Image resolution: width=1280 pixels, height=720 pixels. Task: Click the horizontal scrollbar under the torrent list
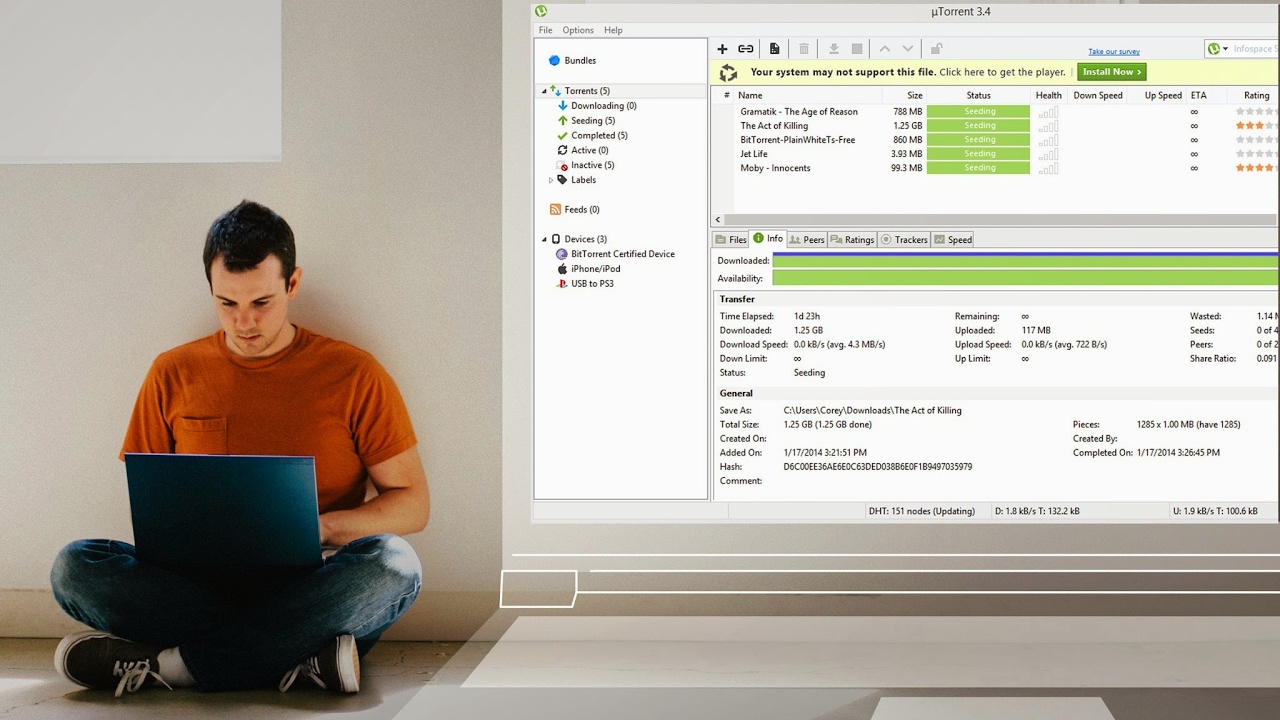pos(1001,220)
